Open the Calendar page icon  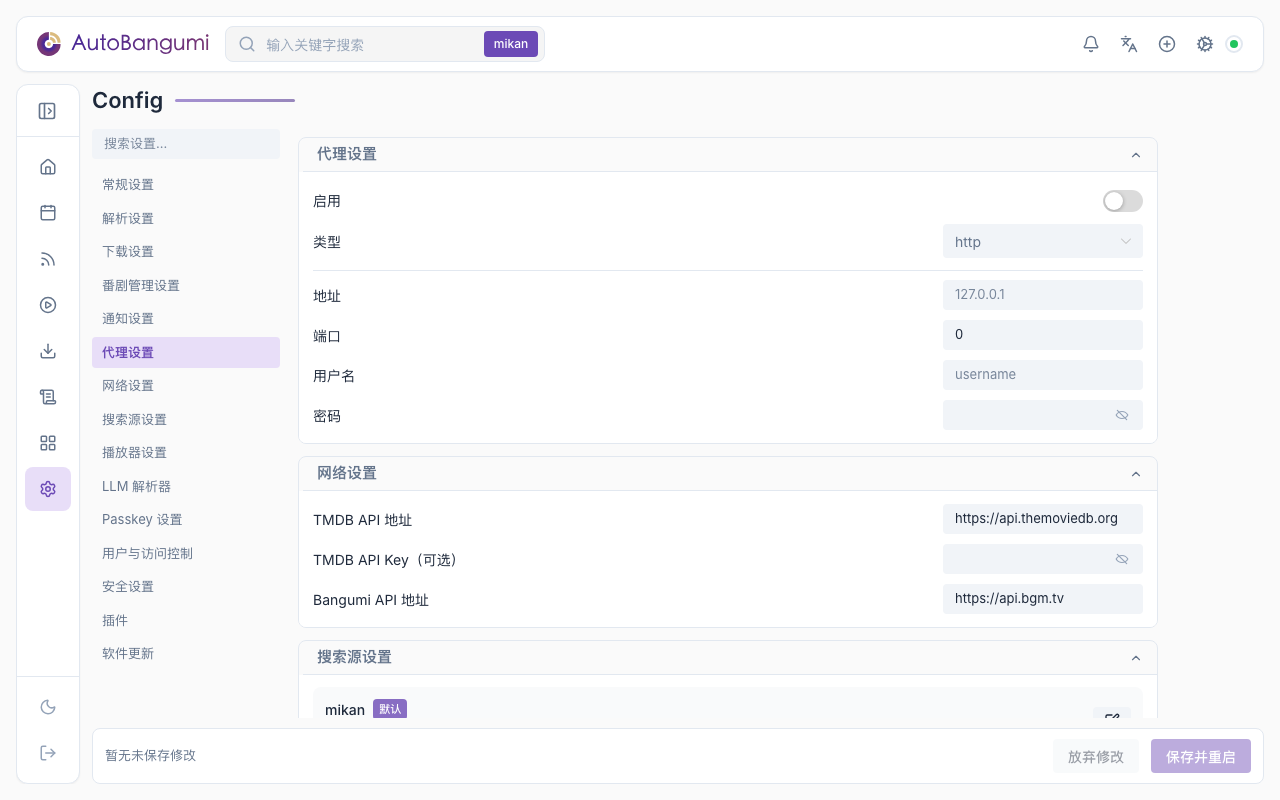point(48,213)
